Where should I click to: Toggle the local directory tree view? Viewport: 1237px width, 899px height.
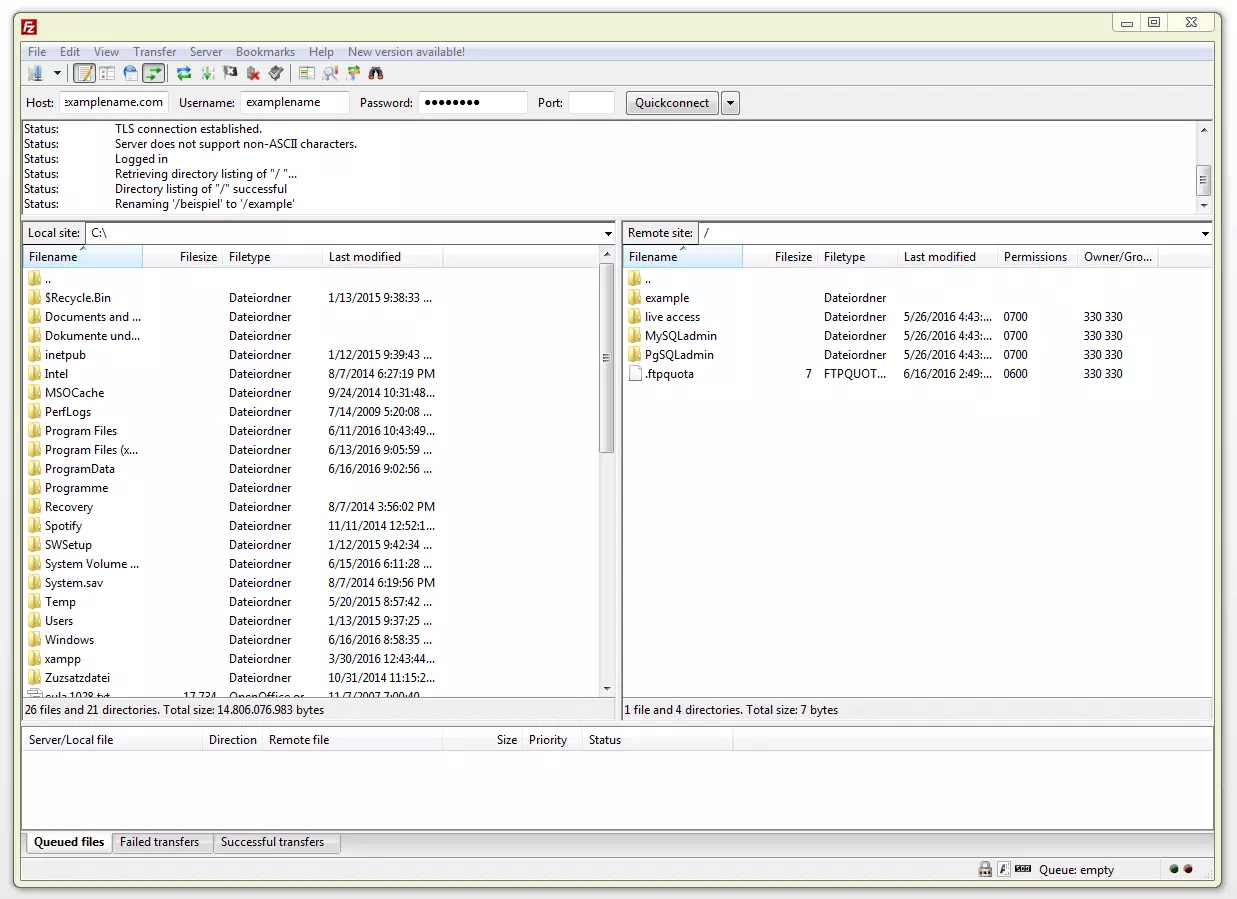[107, 73]
